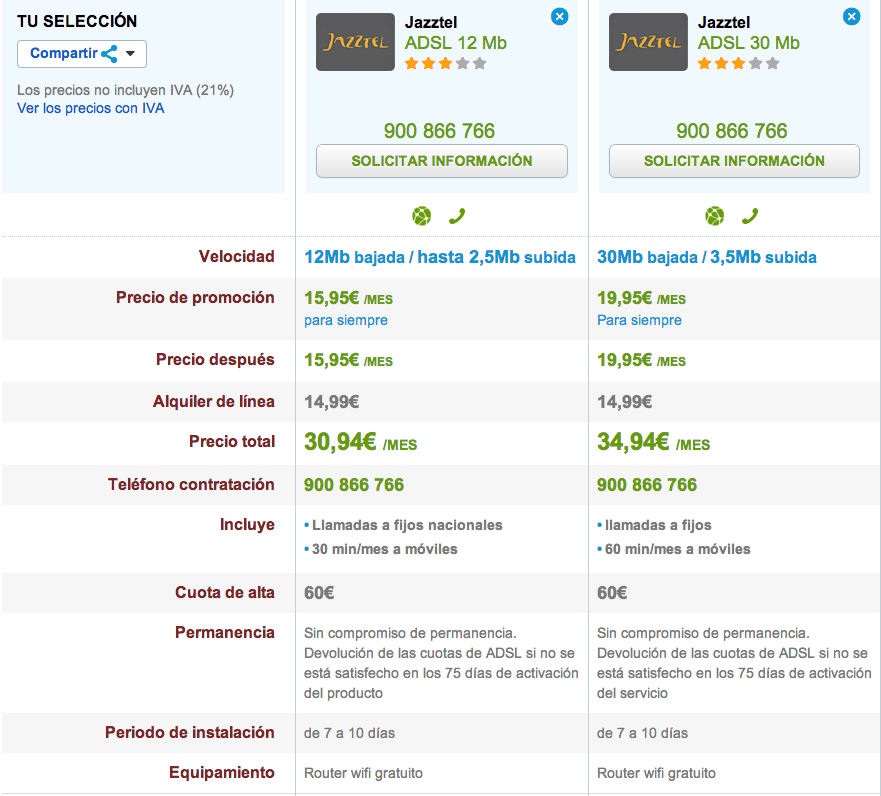Click 14,99€ line rental for 12 Mb plan

click(x=331, y=402)
